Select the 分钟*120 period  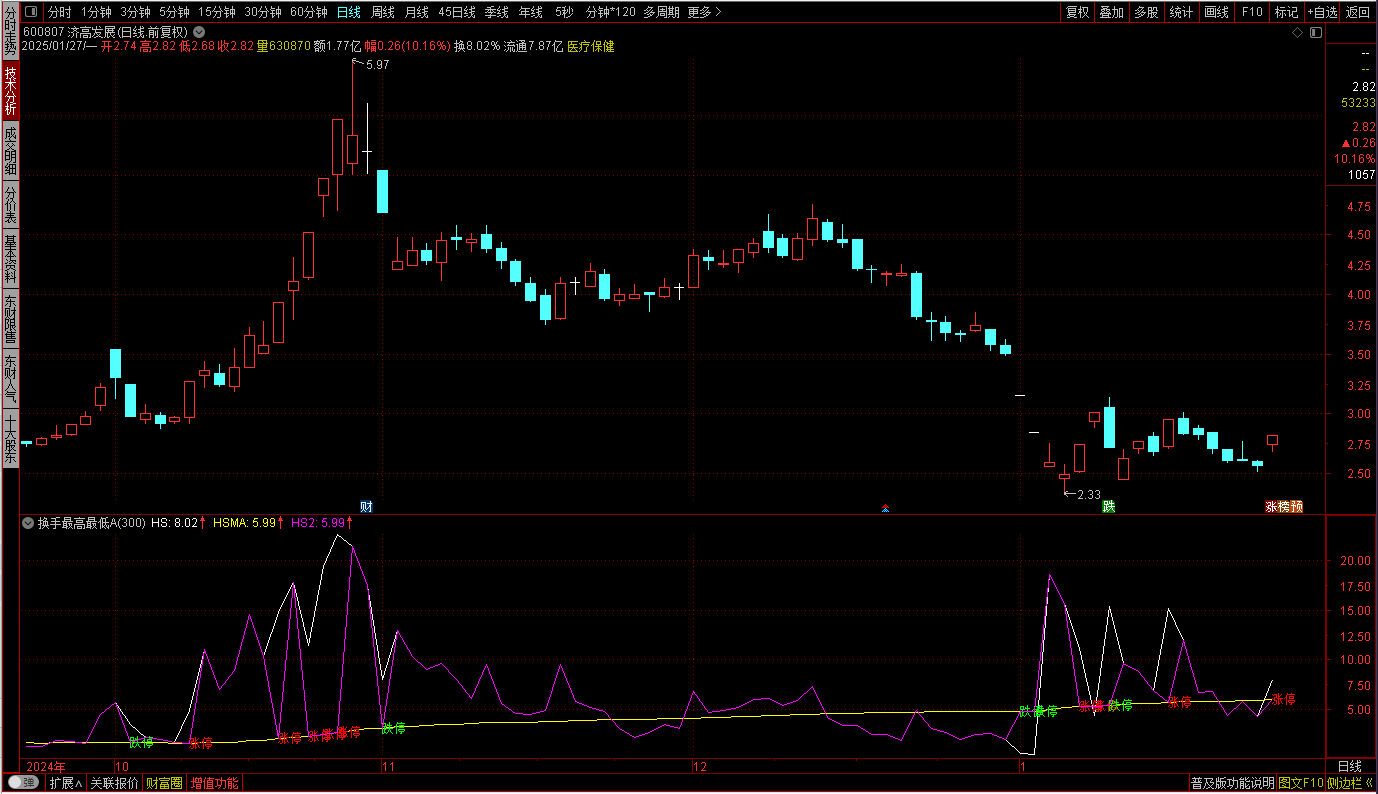click(610, 12)
